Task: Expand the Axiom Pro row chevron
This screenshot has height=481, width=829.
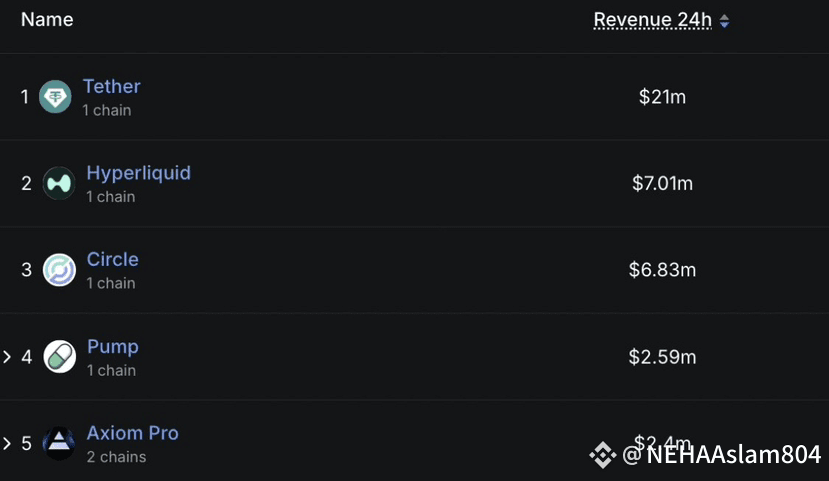Action: click(x=7, y=443)
